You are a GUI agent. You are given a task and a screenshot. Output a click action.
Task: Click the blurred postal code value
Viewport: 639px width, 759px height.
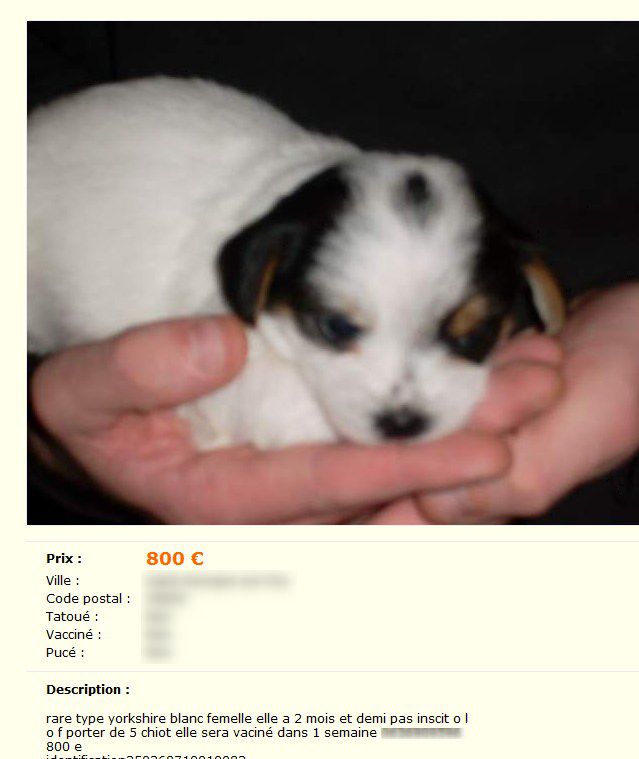(x=166, y=598)
